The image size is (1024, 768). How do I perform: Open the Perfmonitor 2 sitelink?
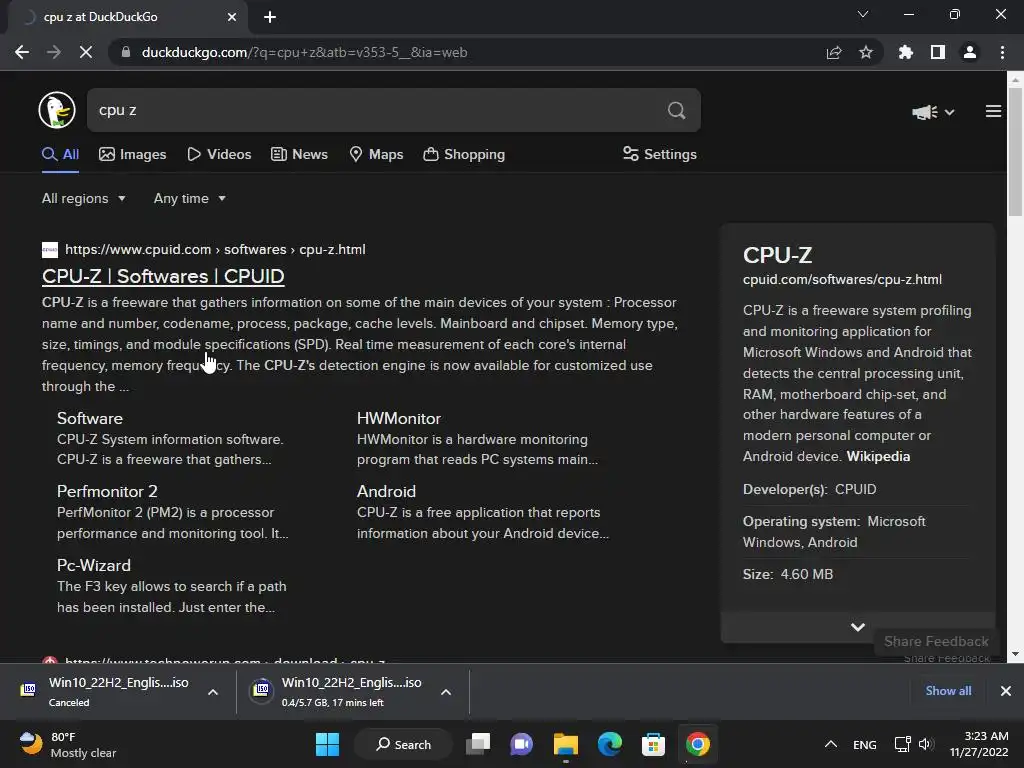tap(107, 492)
